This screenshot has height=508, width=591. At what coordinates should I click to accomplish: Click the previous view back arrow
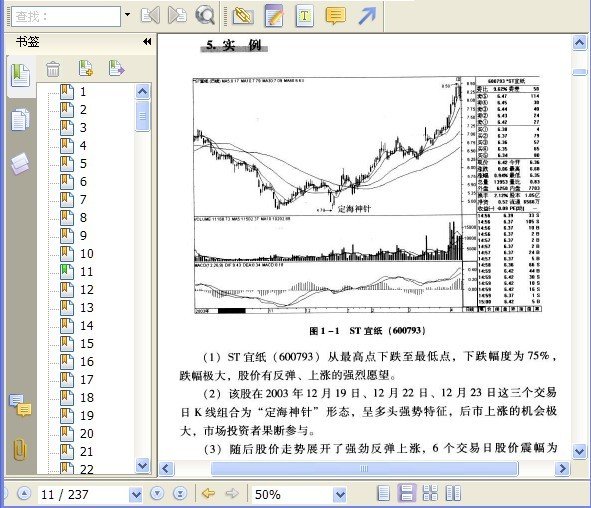208,493
